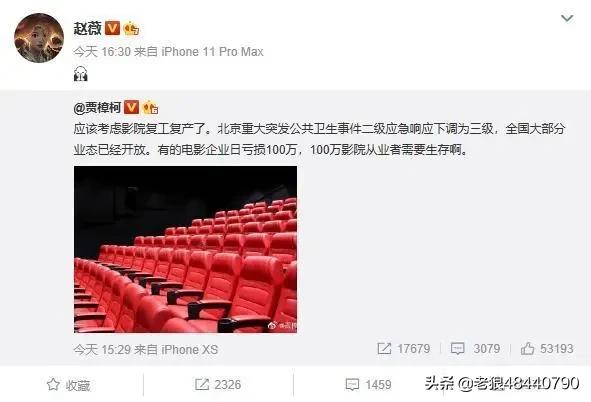The width and height of the screenshot is (591, 402).
Task: Enlarge the red cinema seats photo
Action: click(185, 249)
